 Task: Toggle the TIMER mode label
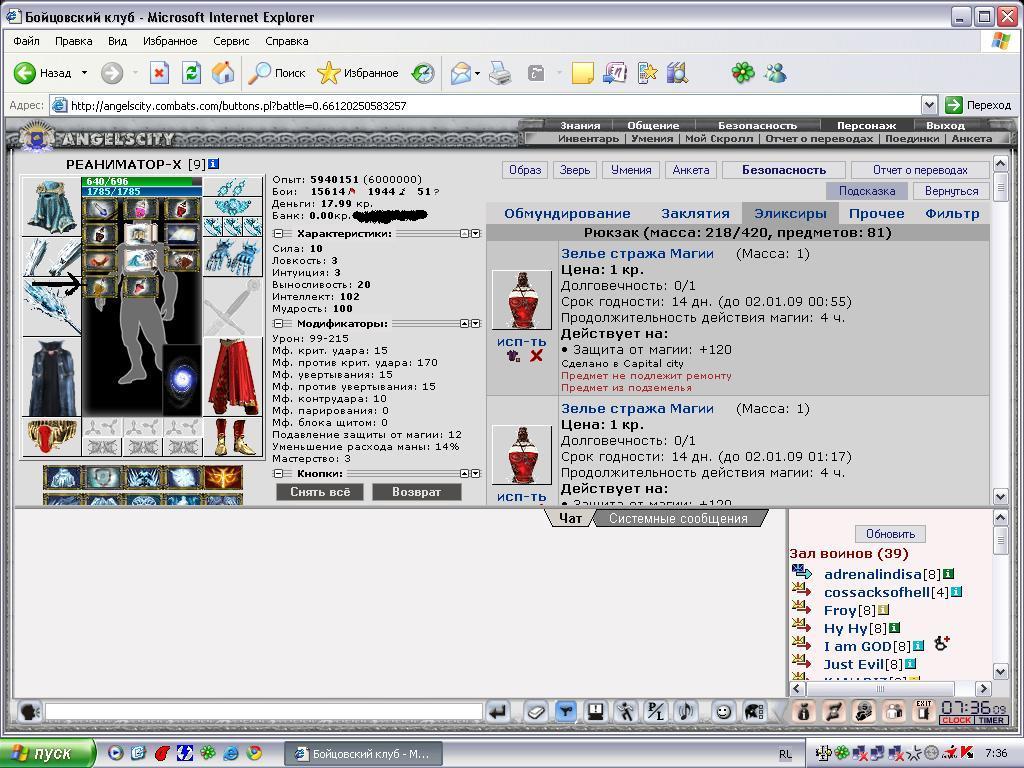pos(991,720)
